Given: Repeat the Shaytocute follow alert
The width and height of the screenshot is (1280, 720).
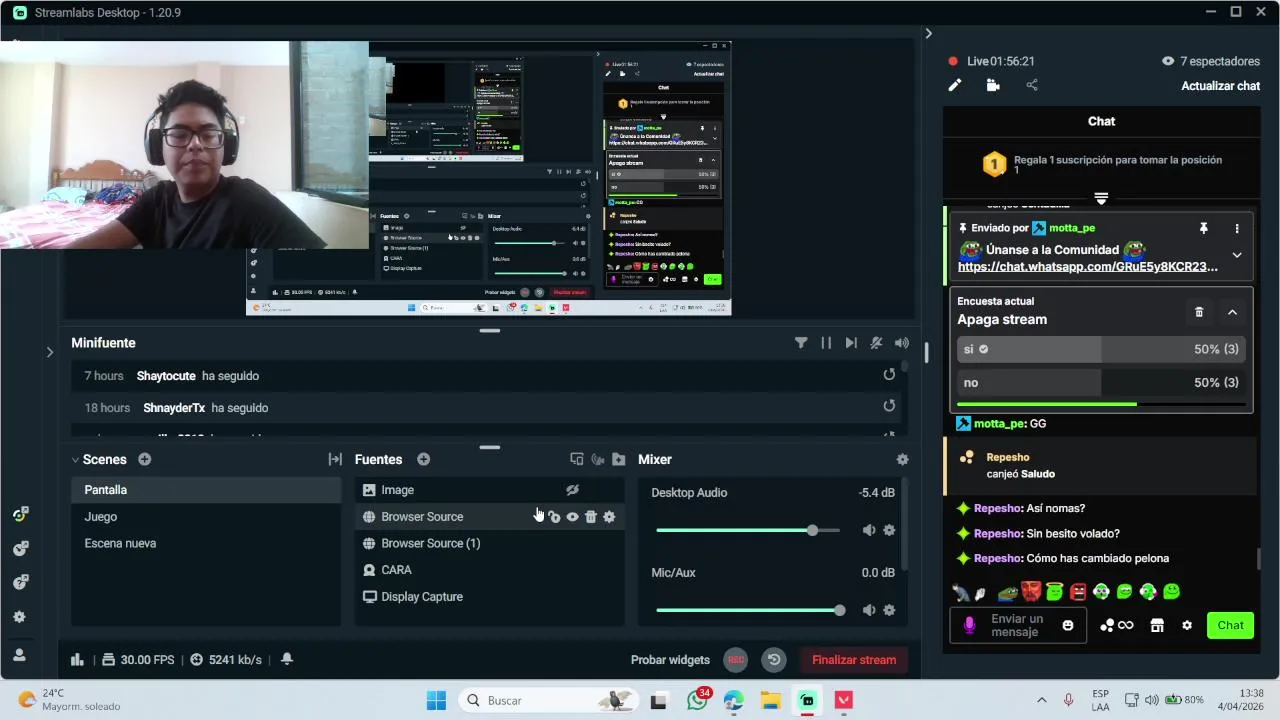Looking at the screenshot, I should point(889,375).
